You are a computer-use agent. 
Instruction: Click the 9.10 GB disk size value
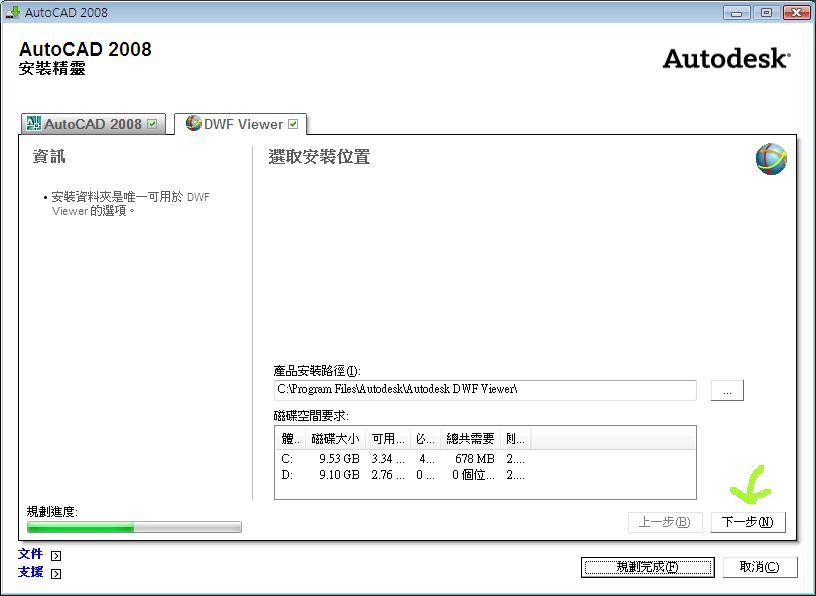pos(339,475)
